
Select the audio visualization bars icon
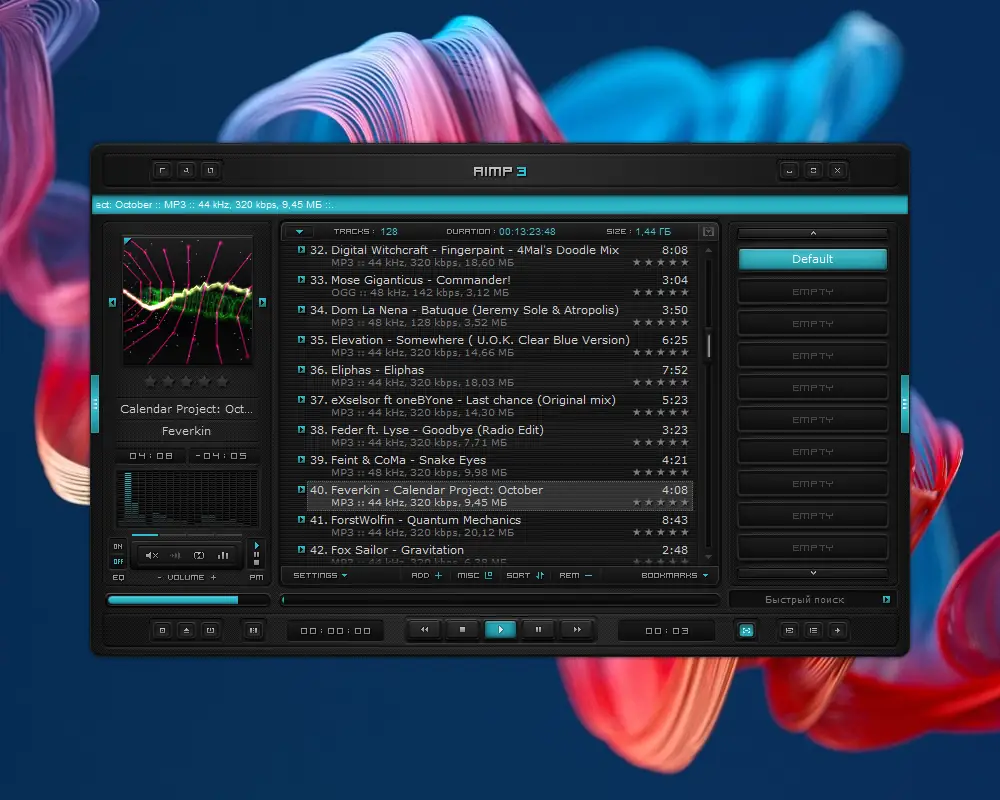click(221, 554)
